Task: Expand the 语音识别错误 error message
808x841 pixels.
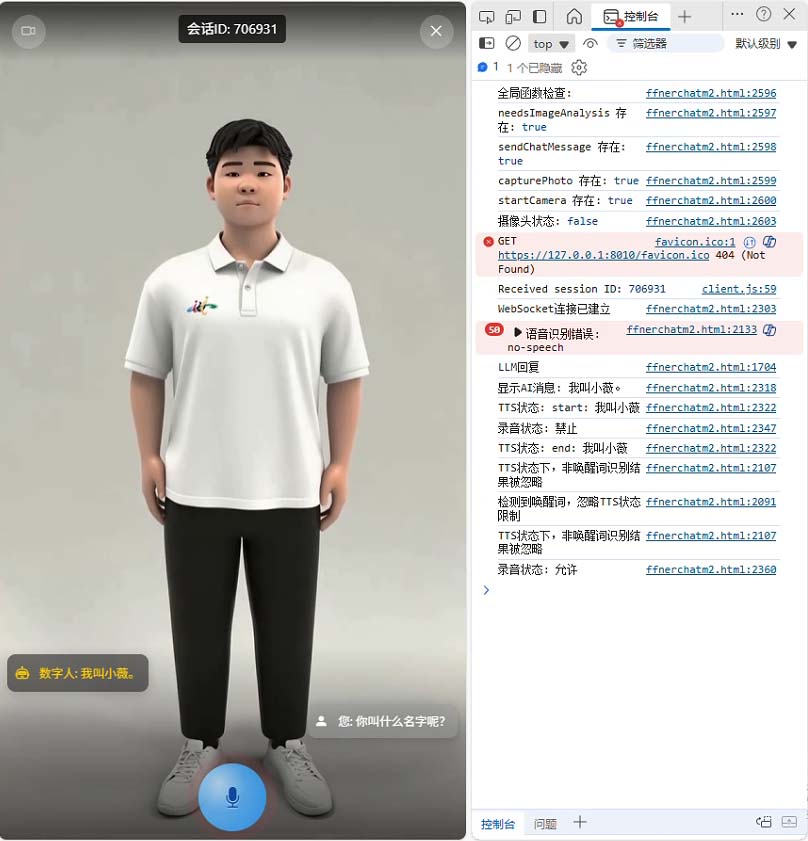Action: (518, 332)
